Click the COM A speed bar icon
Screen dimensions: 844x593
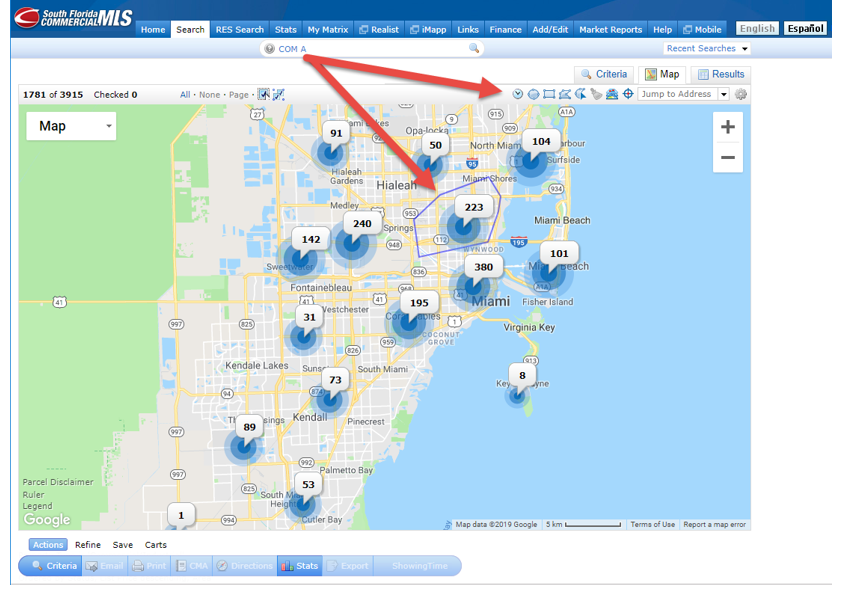[x=270, y=49]
